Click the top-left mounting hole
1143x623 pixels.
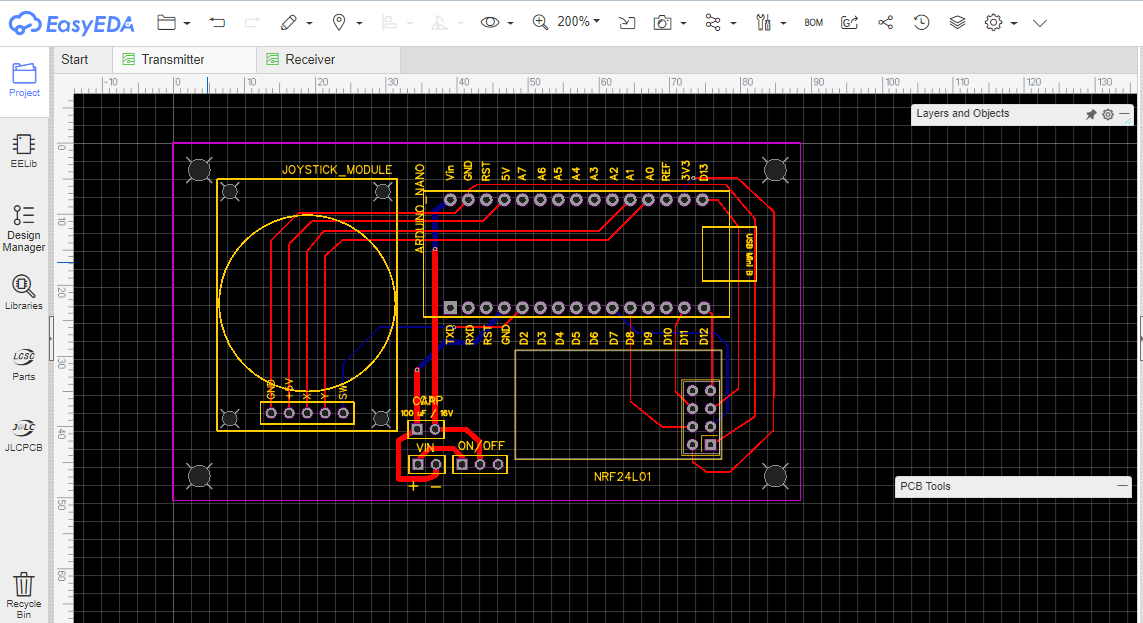pyautogui.click(x=200, y=170)
